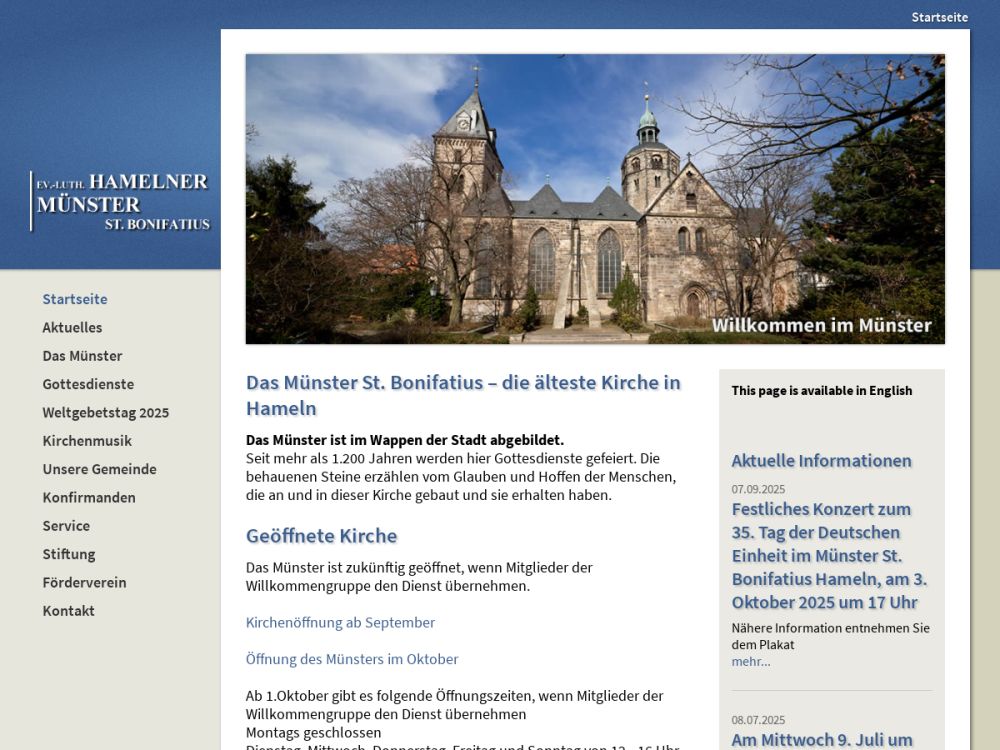Select Weltgebetstag 2025 menu entry
Screen dimensions: 1000x750
click(x=105, y=413)
